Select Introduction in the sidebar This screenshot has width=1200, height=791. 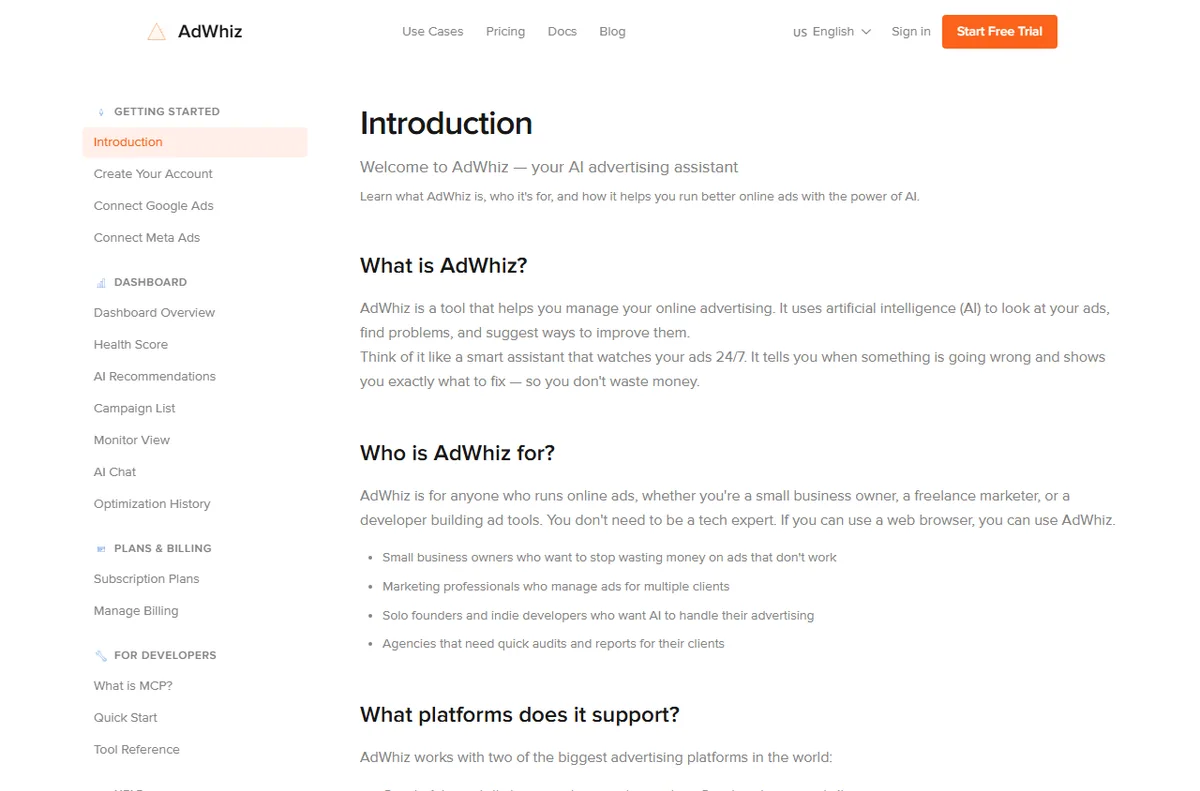[195, 142]
